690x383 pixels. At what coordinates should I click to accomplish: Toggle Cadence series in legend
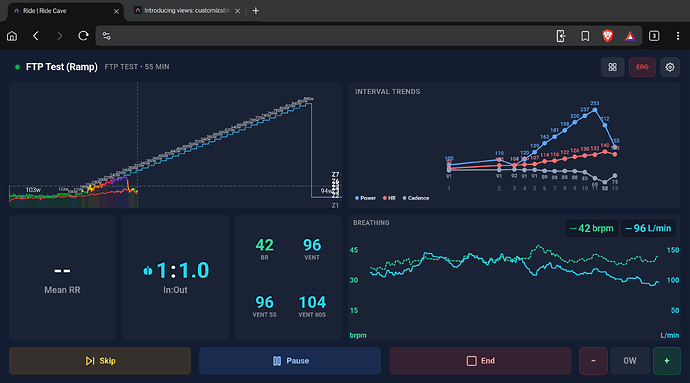415,198
